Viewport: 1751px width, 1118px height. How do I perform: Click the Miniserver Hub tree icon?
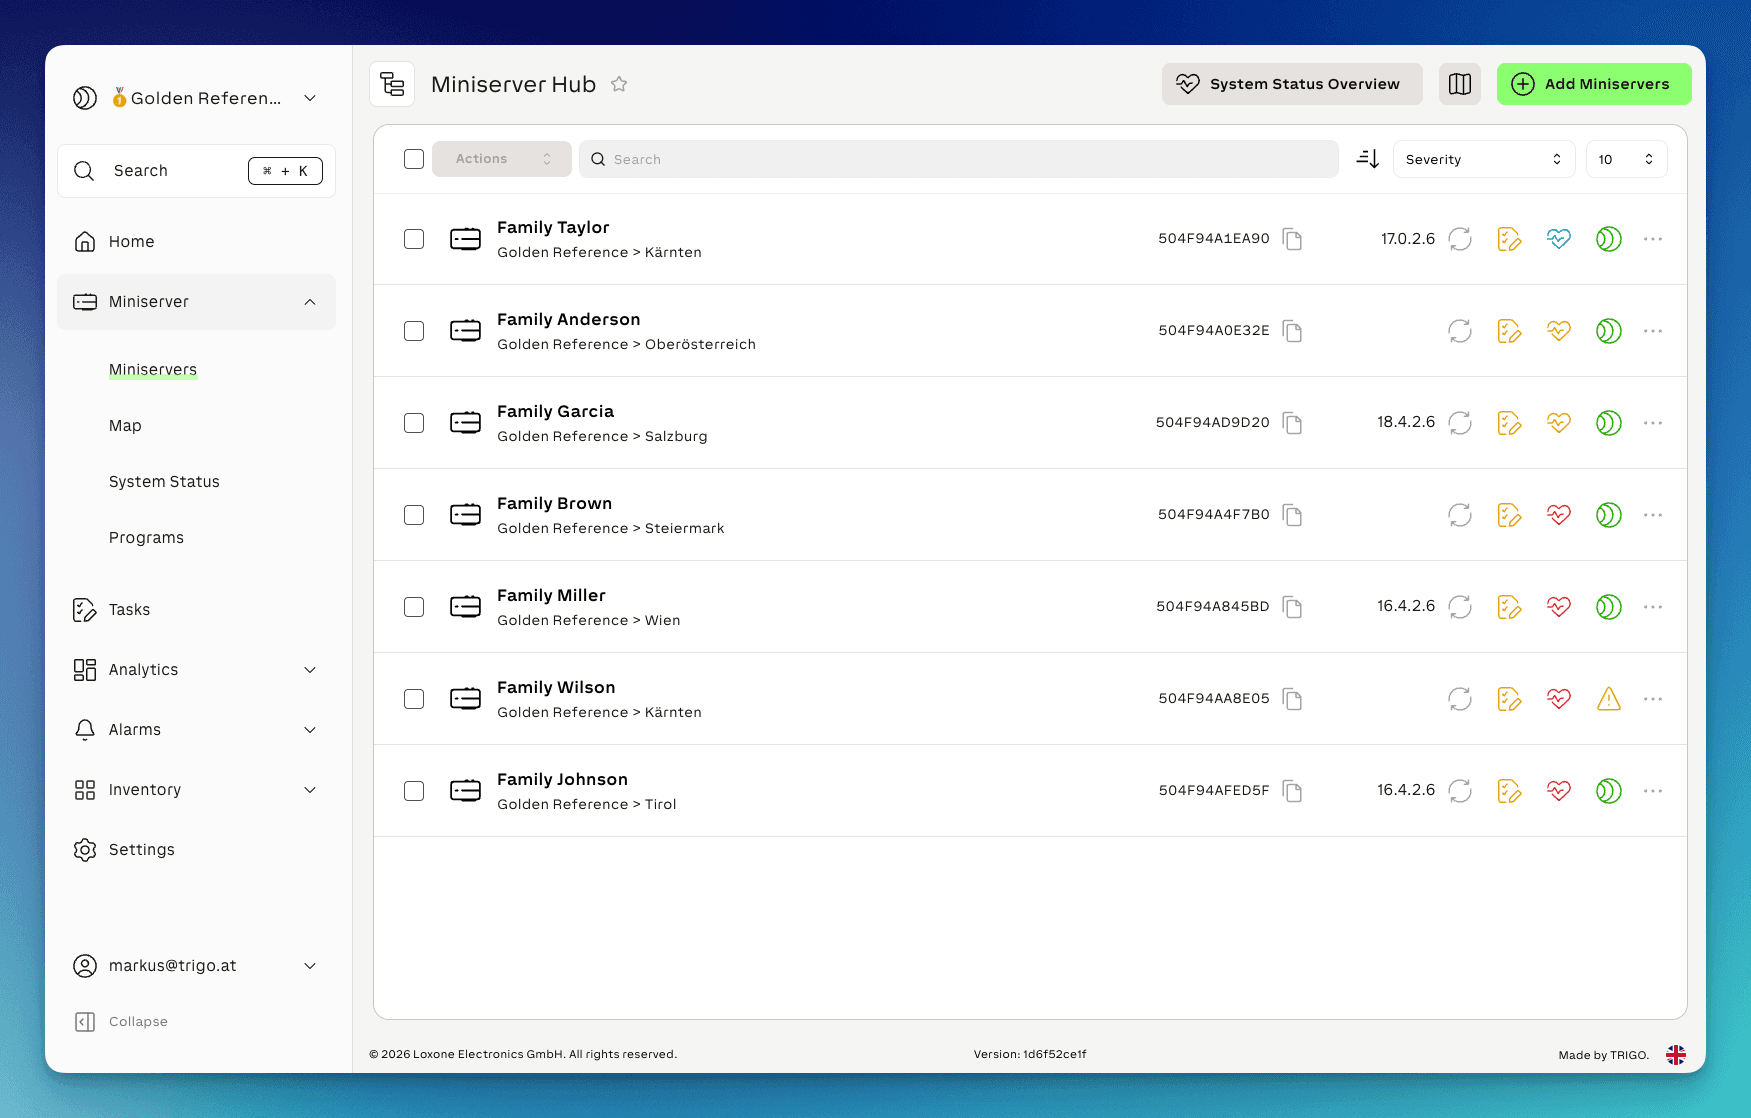tap(392, 84)
